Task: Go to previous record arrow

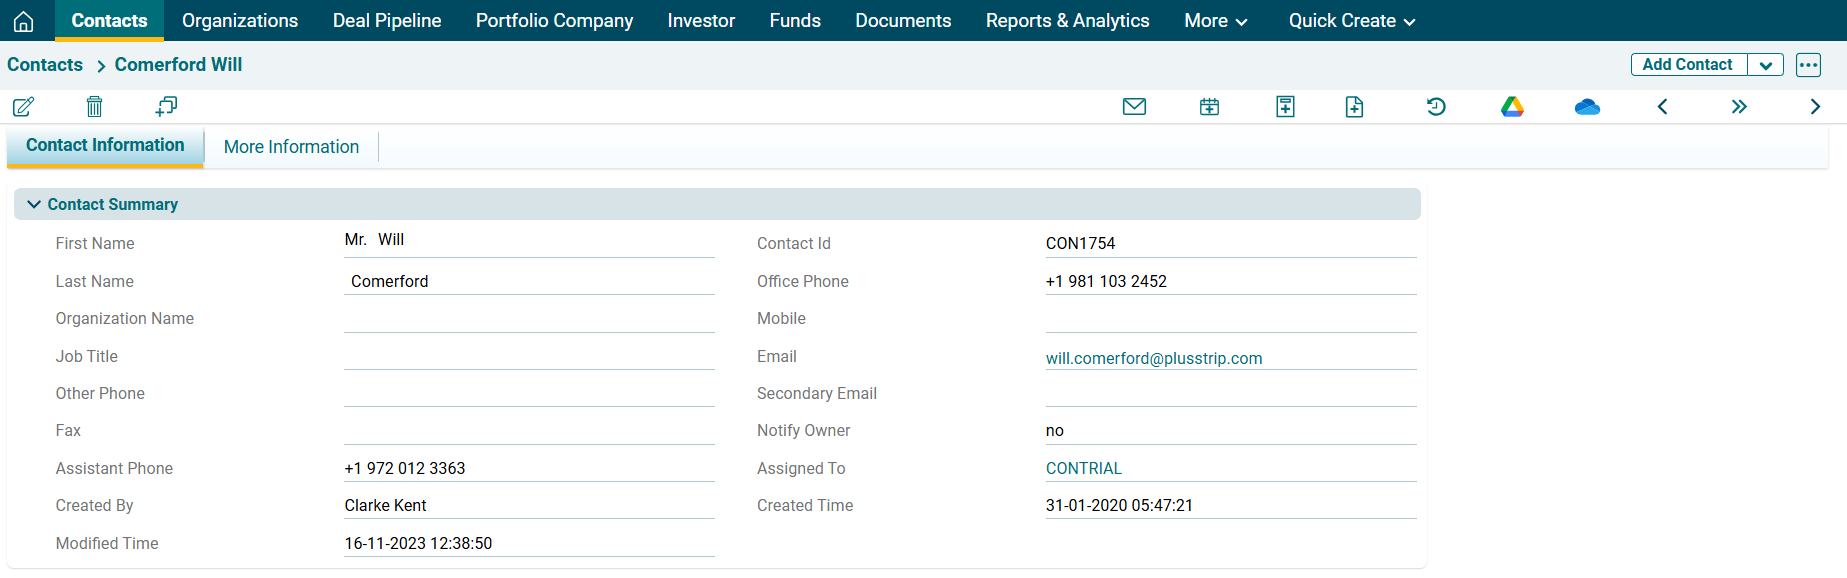Action: pyautogui.click(x=1662, y=107)
